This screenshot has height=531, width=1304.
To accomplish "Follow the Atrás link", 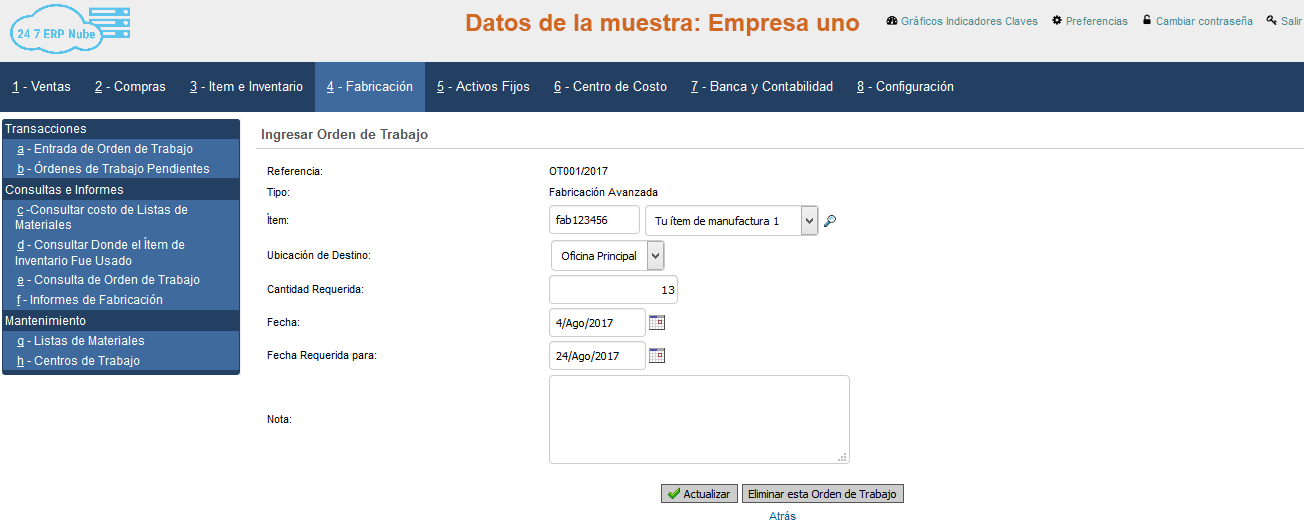I will [x=782, y=516].
